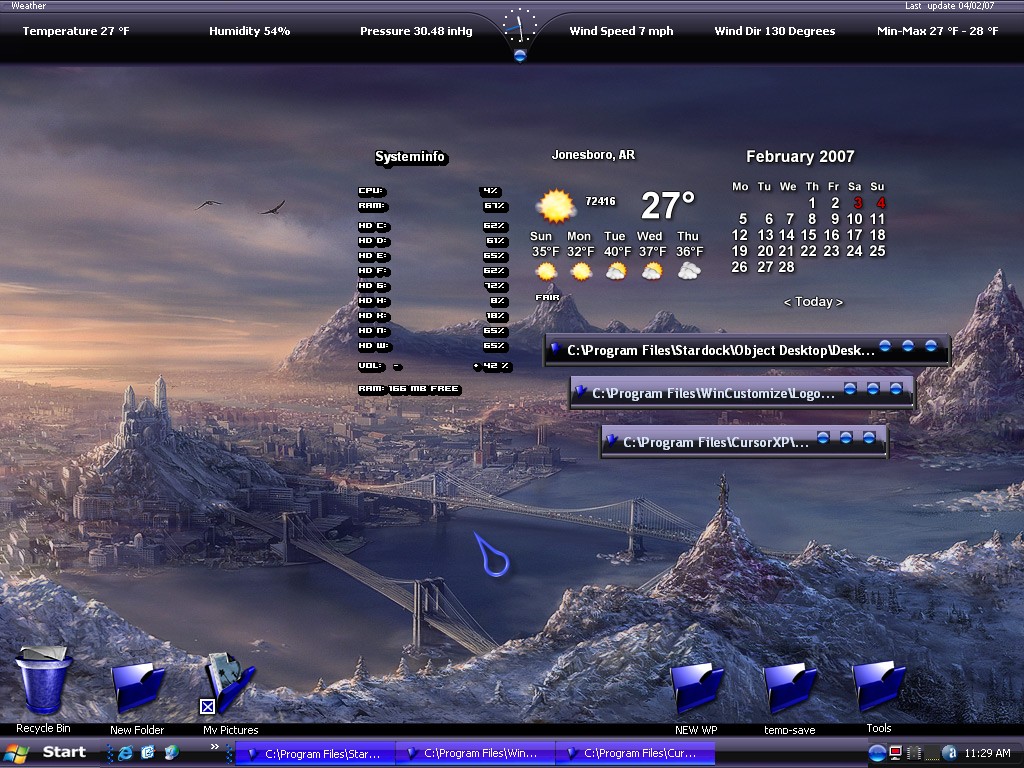
Task: Switch to C:\Program Files\Win... taskbar item
Action: point(475,753)
